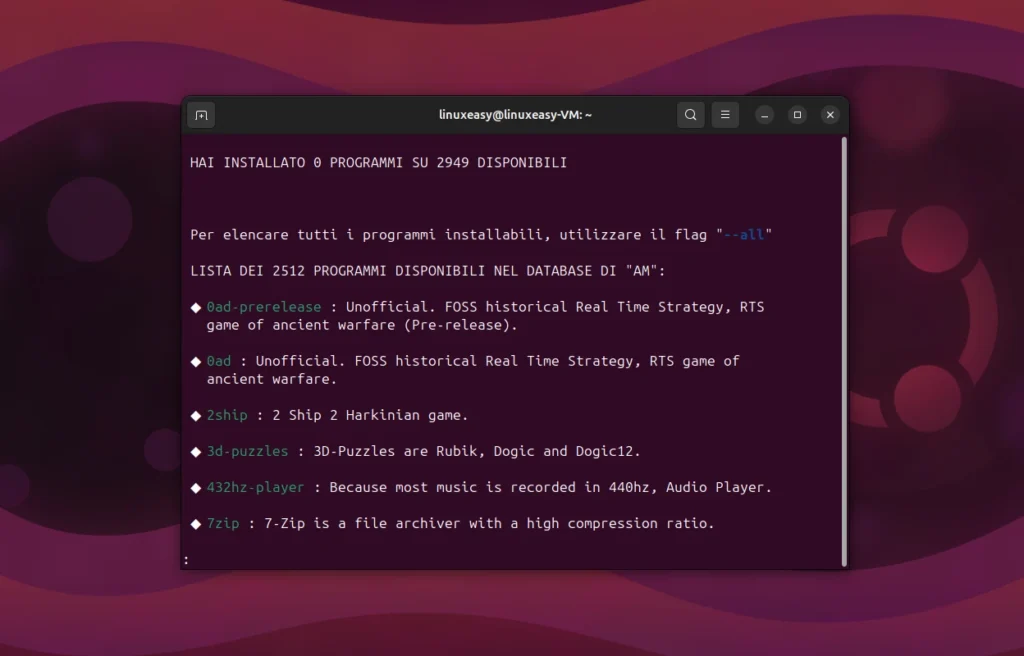Click the colon pager prompt at the bottom
This screenshot has width=1024, height=656.
186,559
